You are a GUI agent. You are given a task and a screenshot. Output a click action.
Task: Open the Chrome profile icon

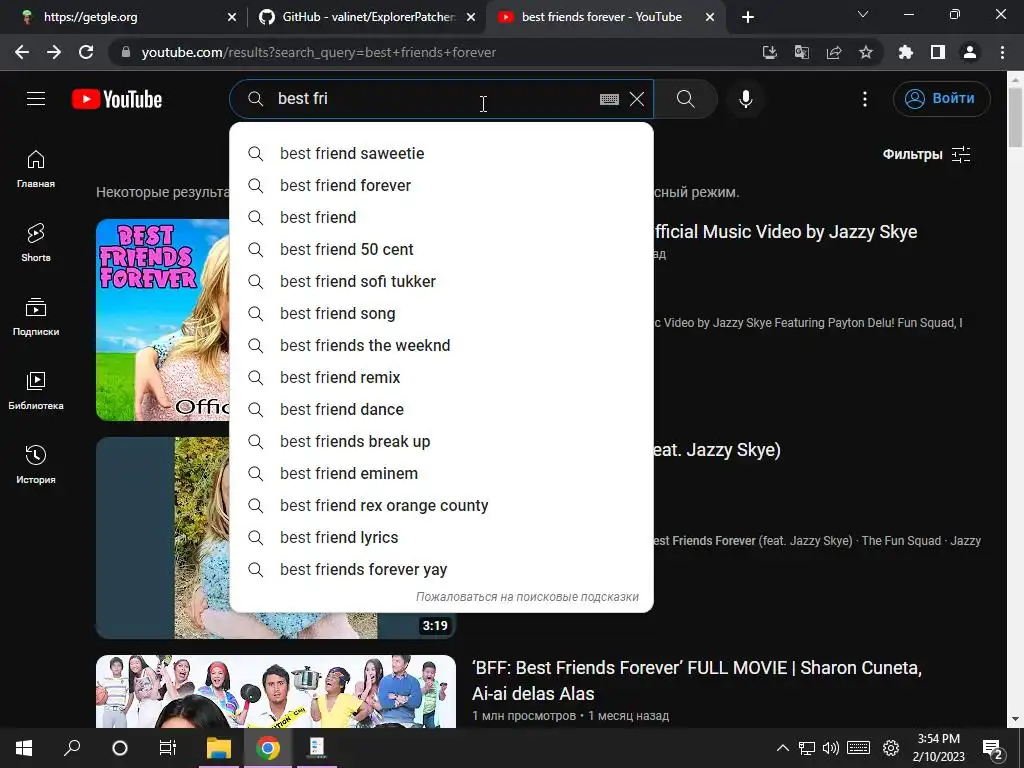point(970,52)
